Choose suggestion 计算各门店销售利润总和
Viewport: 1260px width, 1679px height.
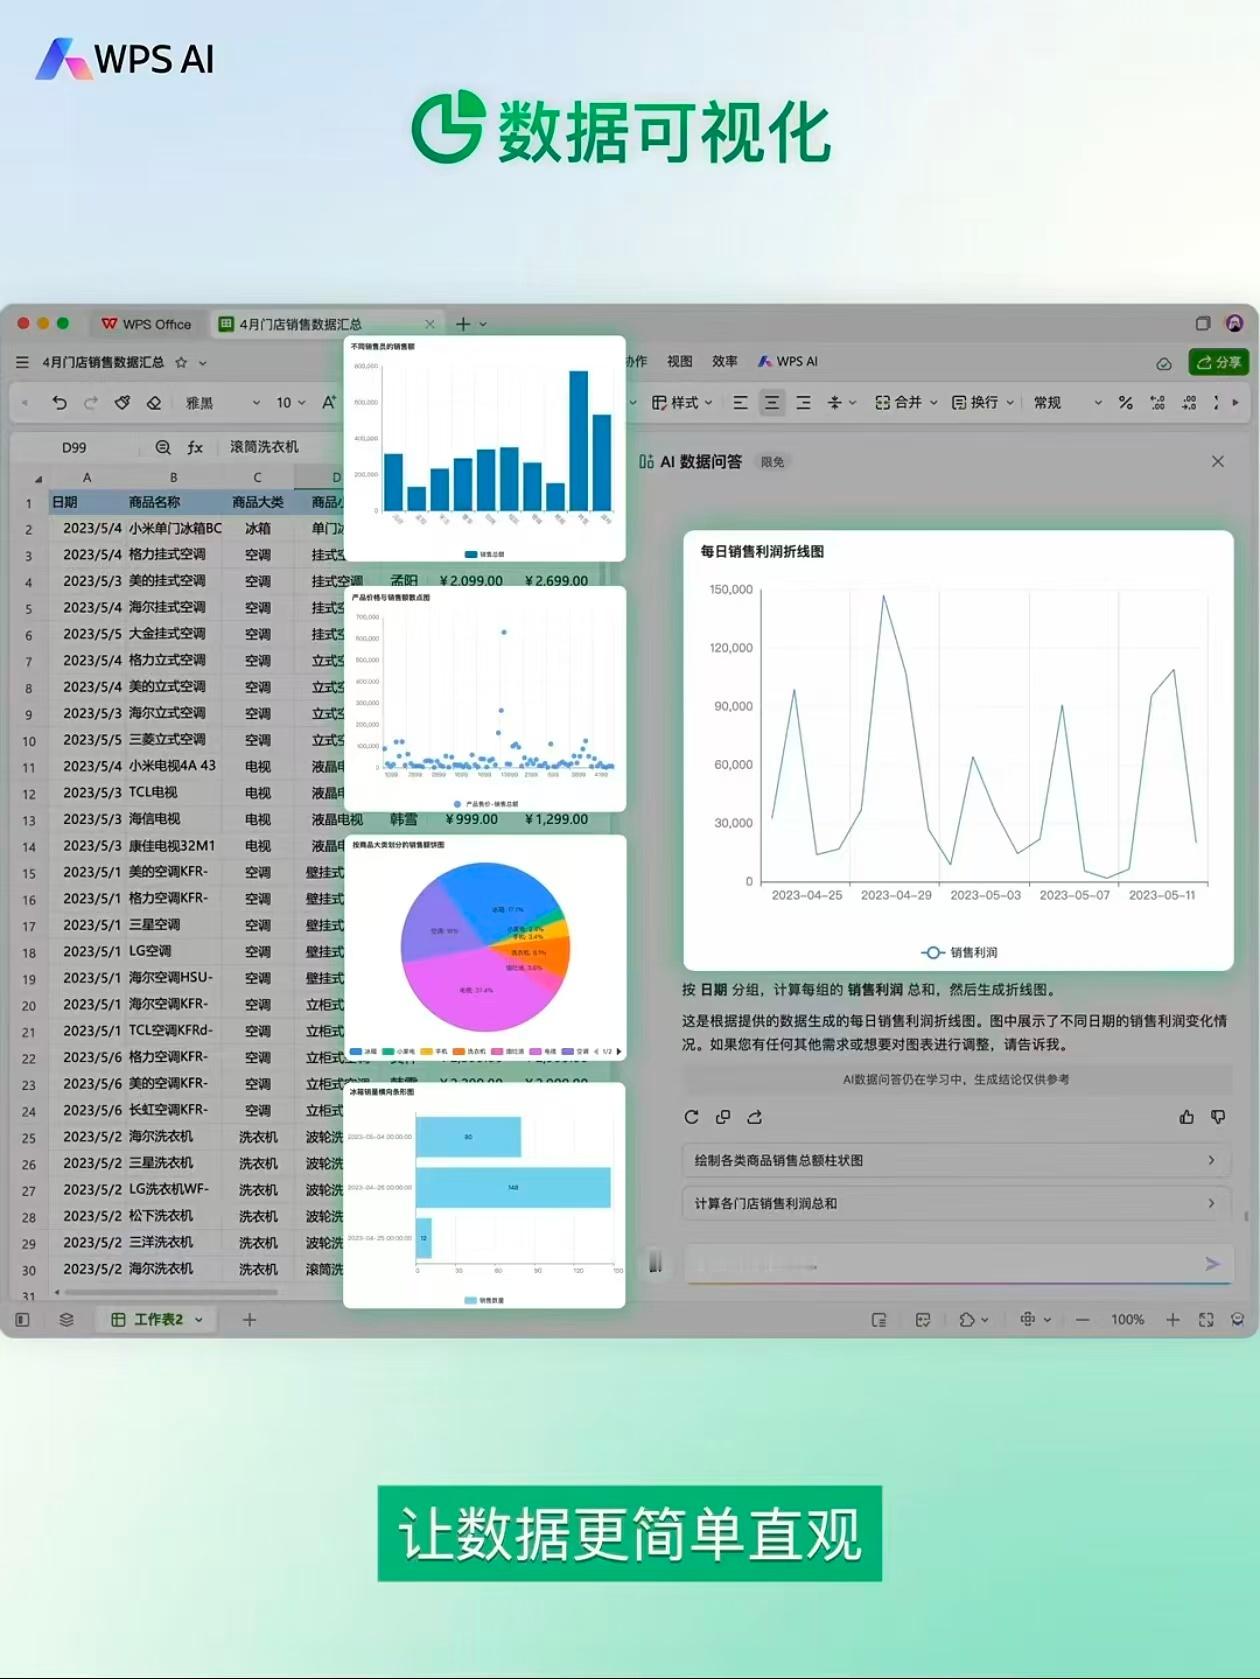(x=956, y=1203)
